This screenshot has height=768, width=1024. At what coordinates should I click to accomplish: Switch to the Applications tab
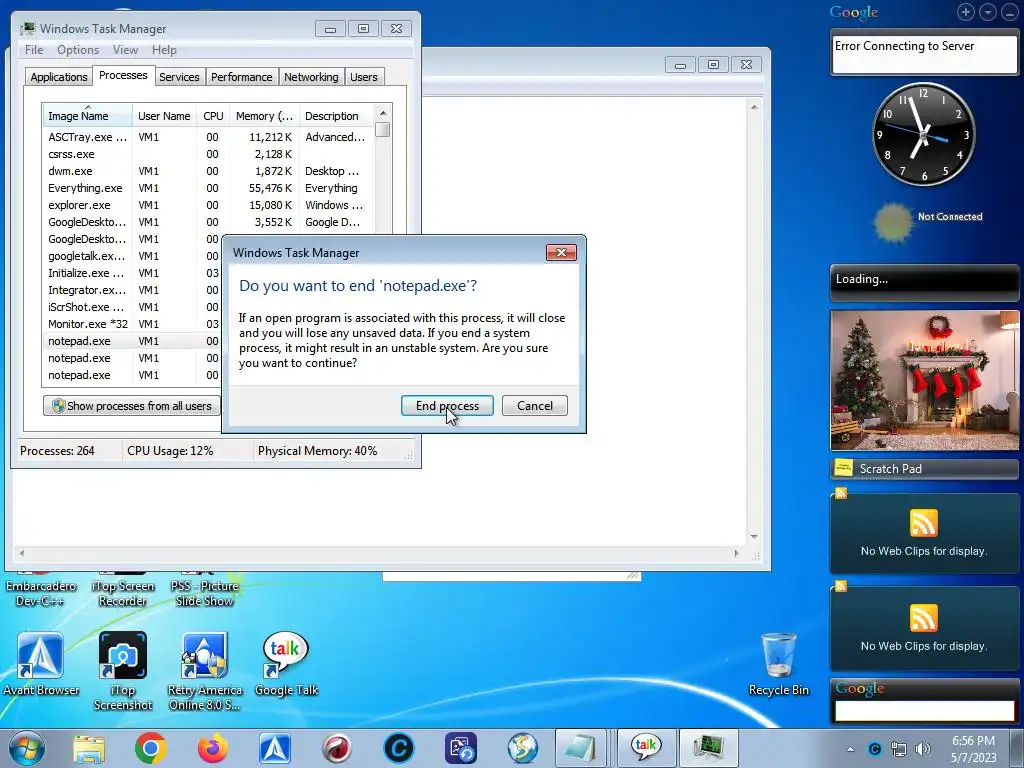(59, 77)
